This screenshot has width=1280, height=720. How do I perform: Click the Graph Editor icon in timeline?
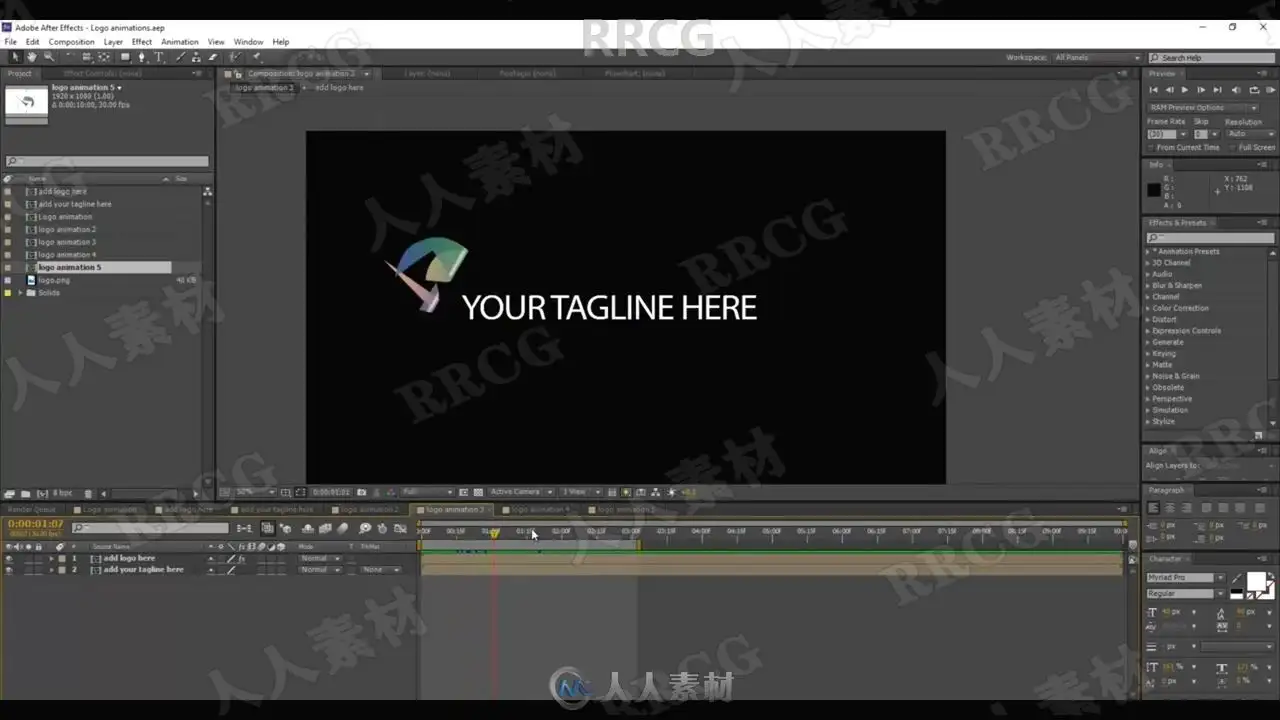pos(400,528)
